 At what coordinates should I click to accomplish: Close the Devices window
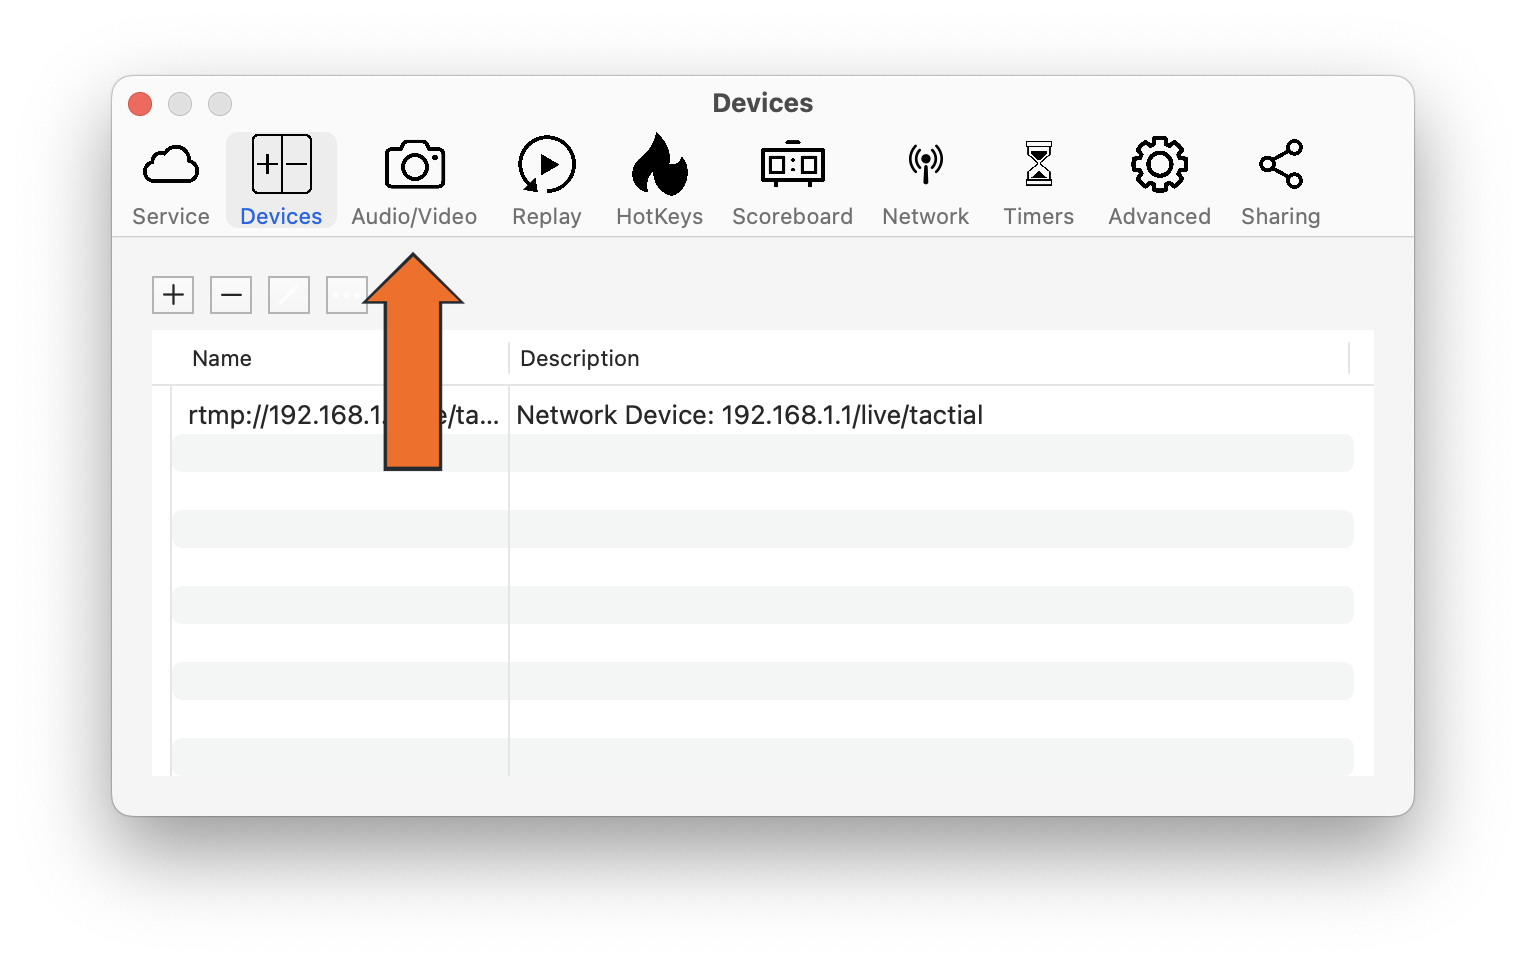coord(139,103)
